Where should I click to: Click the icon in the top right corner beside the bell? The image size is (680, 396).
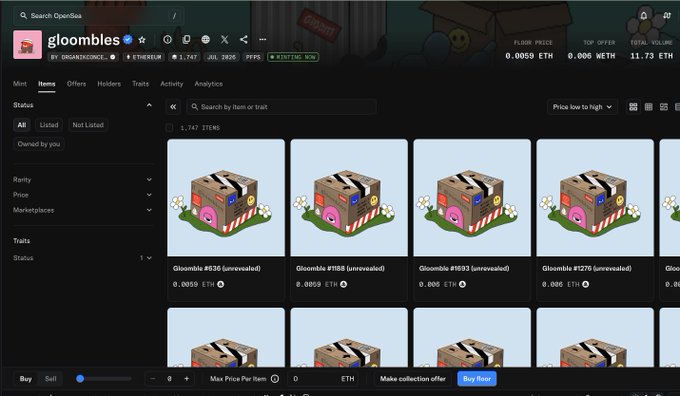coord(667,16)
